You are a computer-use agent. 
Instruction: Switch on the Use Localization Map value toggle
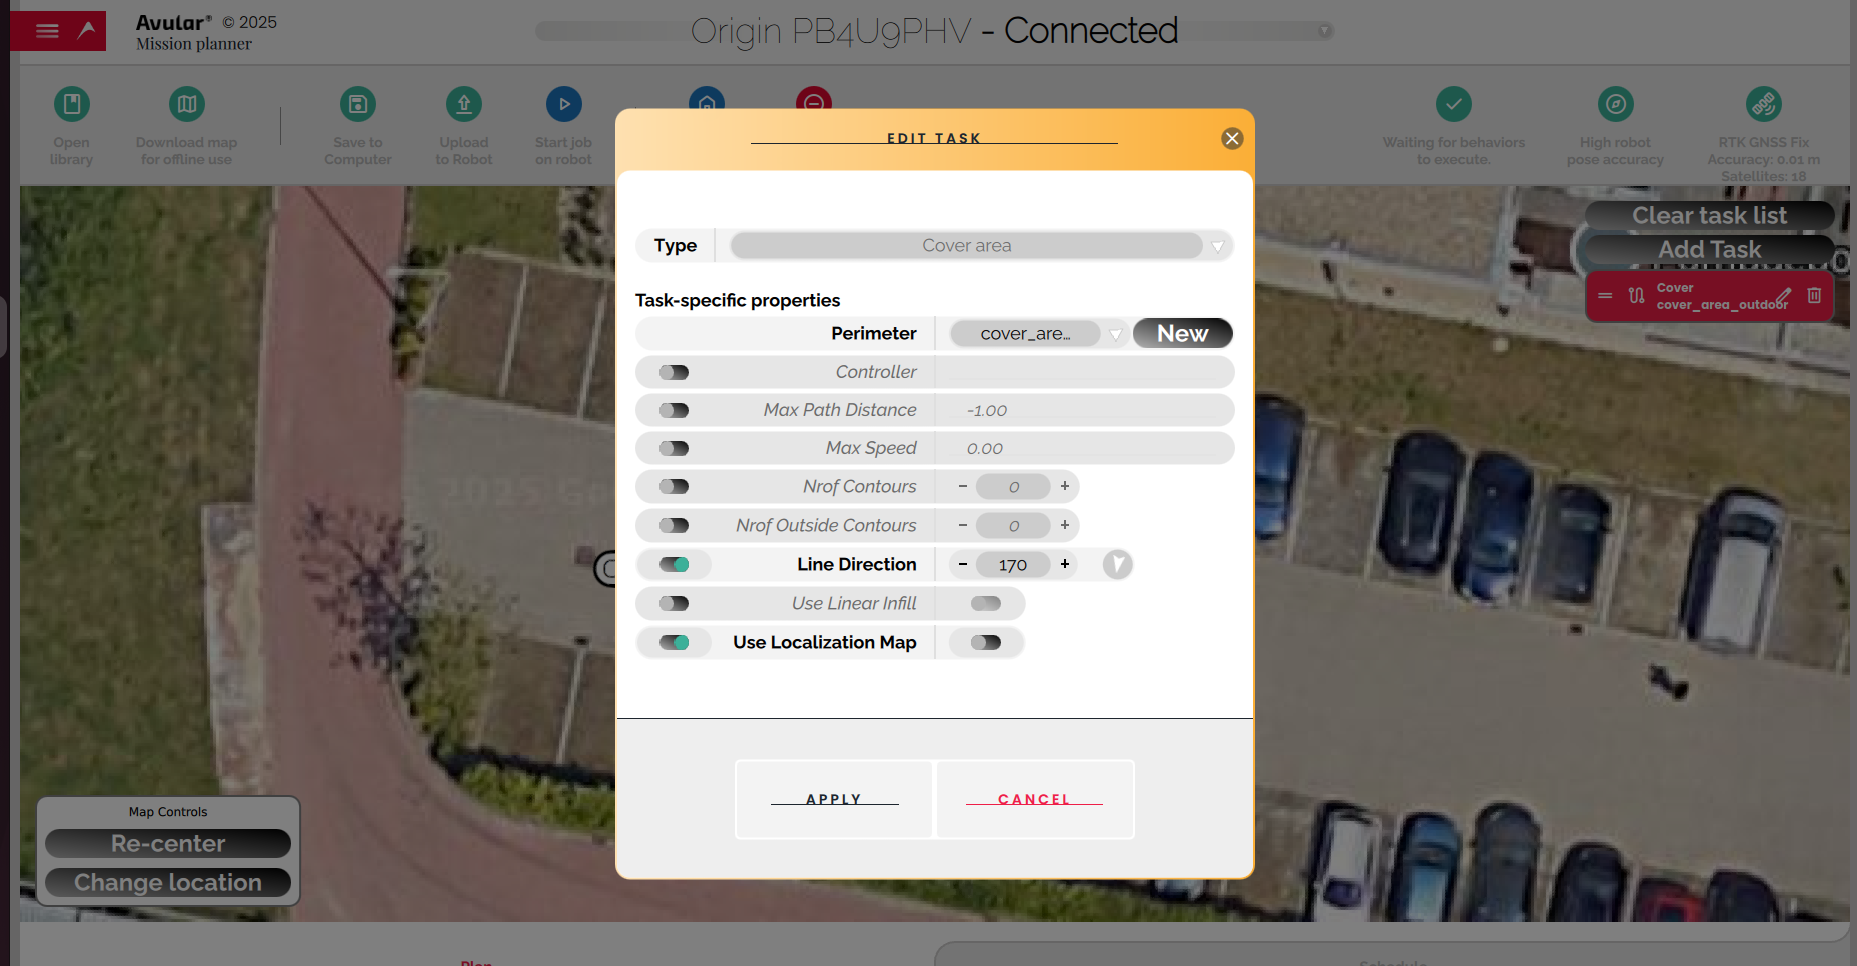click(985, 642)
